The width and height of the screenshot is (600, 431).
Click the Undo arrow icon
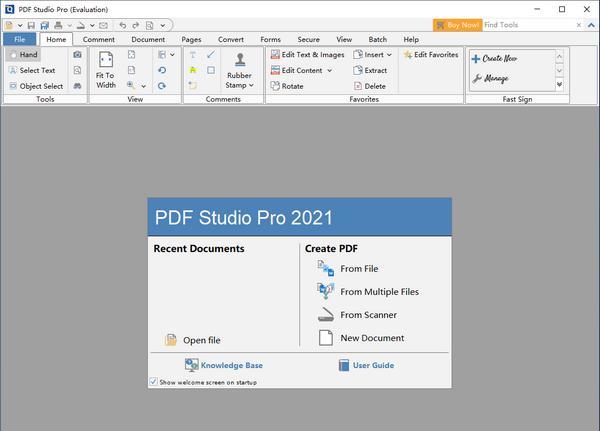tap(122, 25)
